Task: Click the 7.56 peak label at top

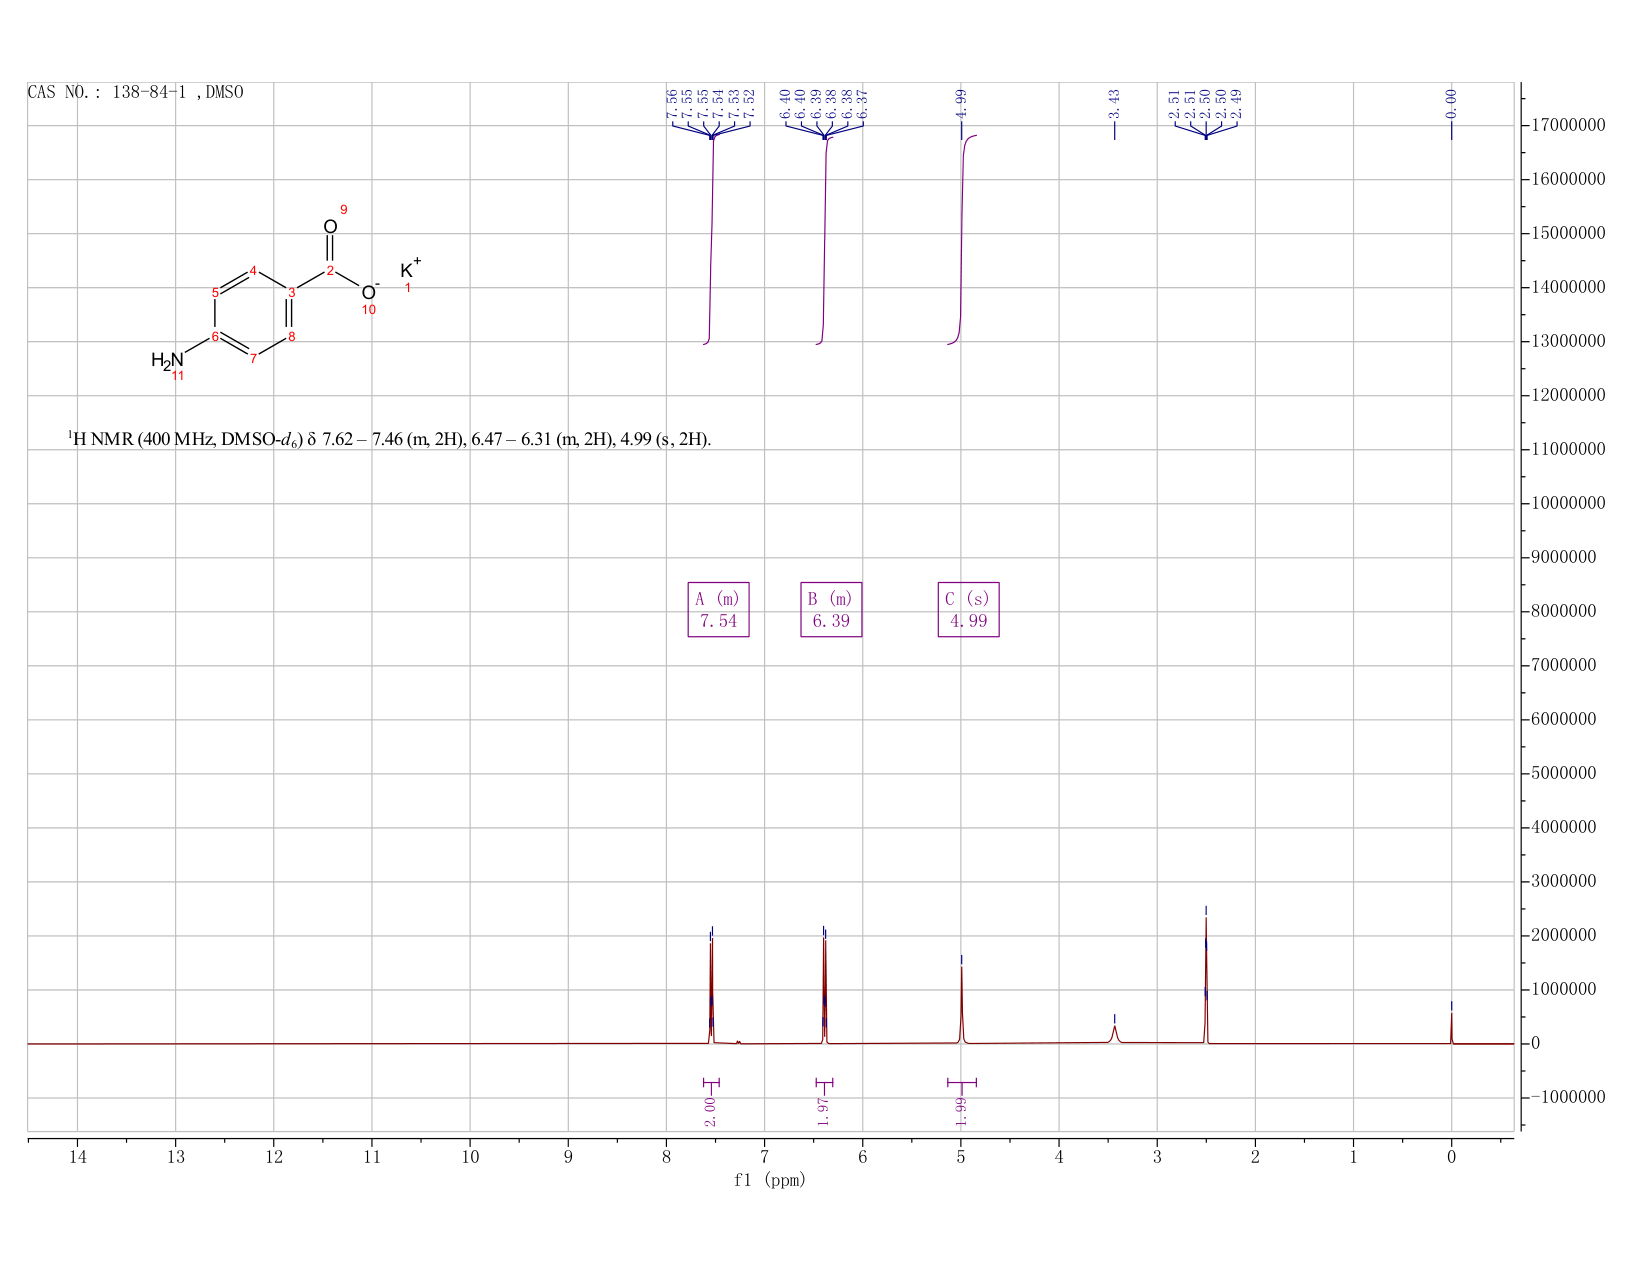Action: pyautogui.click(x=672, y=102)
